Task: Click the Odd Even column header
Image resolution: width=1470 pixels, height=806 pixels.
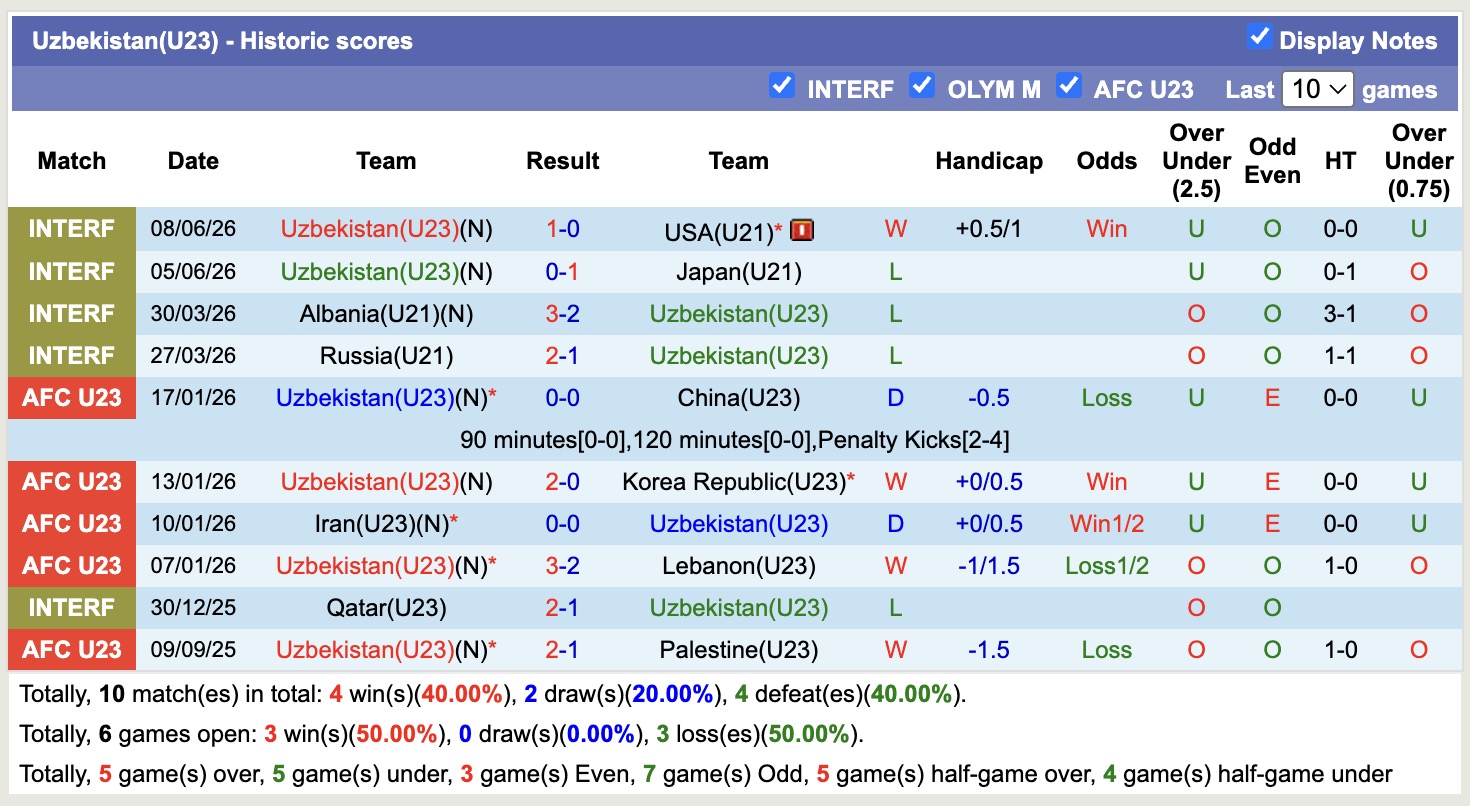Action: (x=1272, y=160)
